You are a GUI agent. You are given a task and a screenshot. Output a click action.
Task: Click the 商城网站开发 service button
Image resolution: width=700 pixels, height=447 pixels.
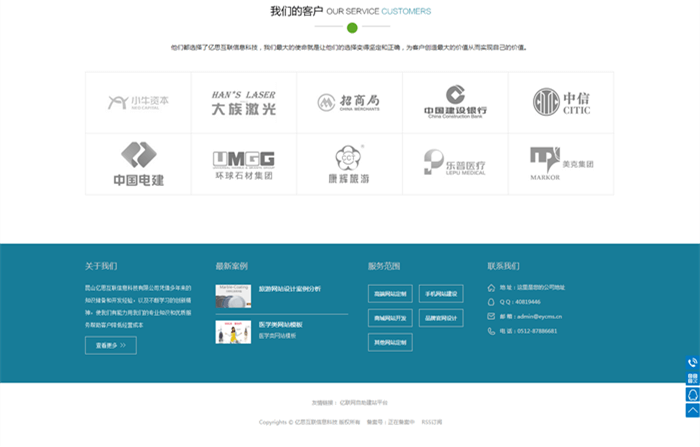pyautogui.click(x=390, y=318)
